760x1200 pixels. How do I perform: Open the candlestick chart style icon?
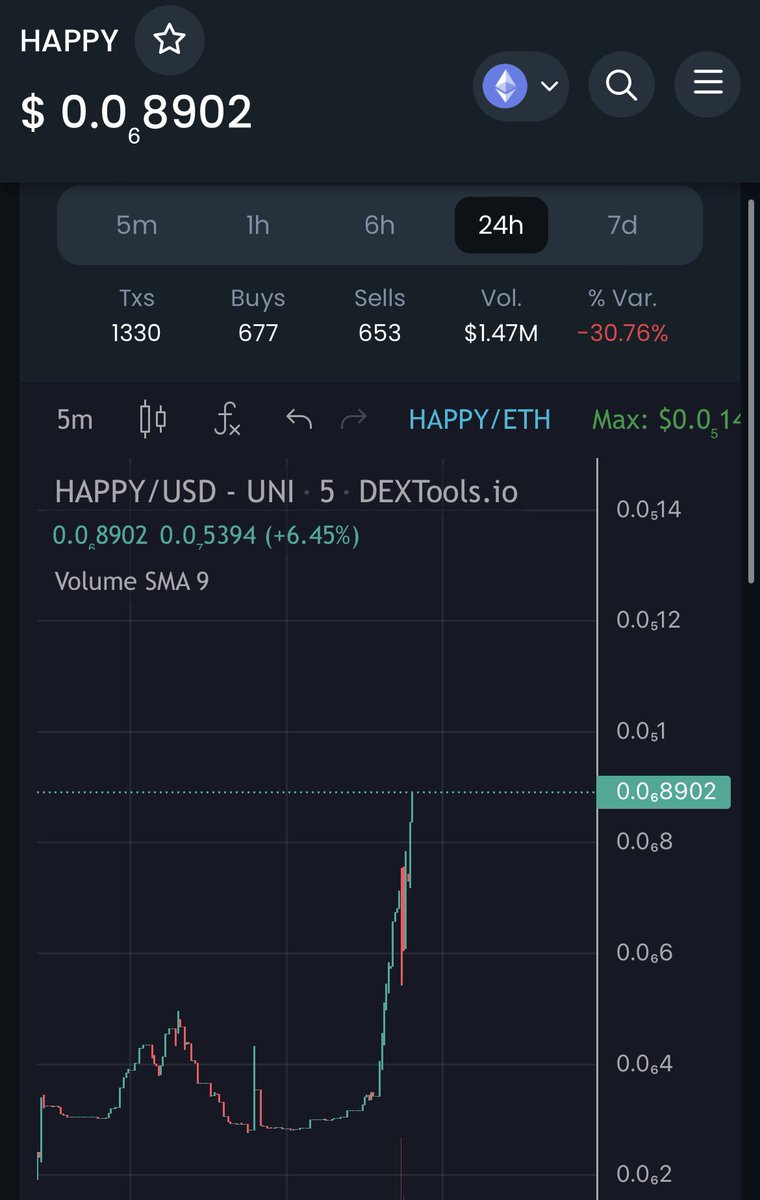click(153, 419)
